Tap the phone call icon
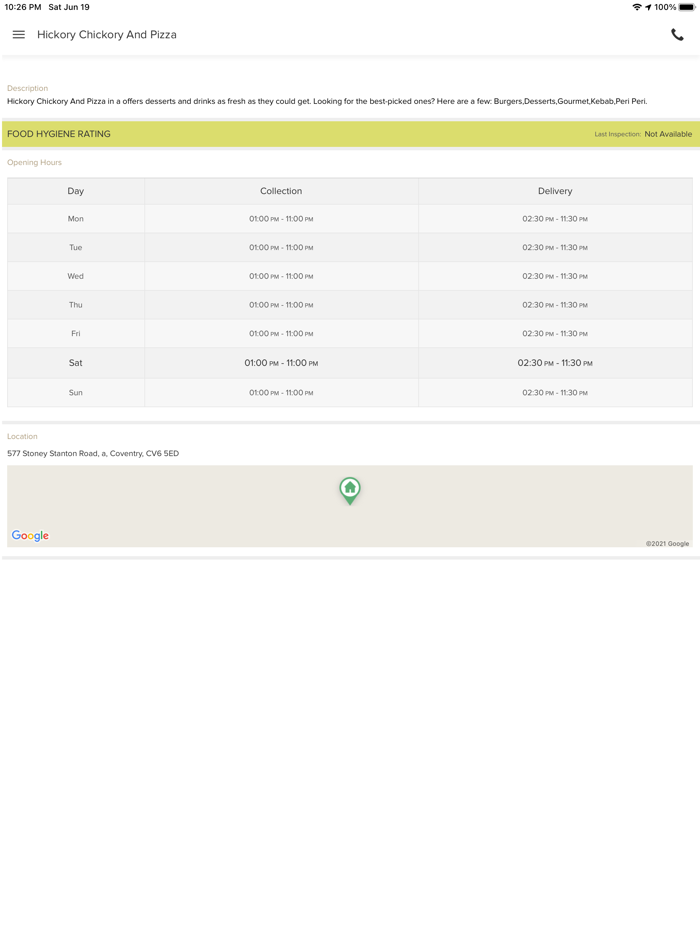 click(x=677, y=35)
